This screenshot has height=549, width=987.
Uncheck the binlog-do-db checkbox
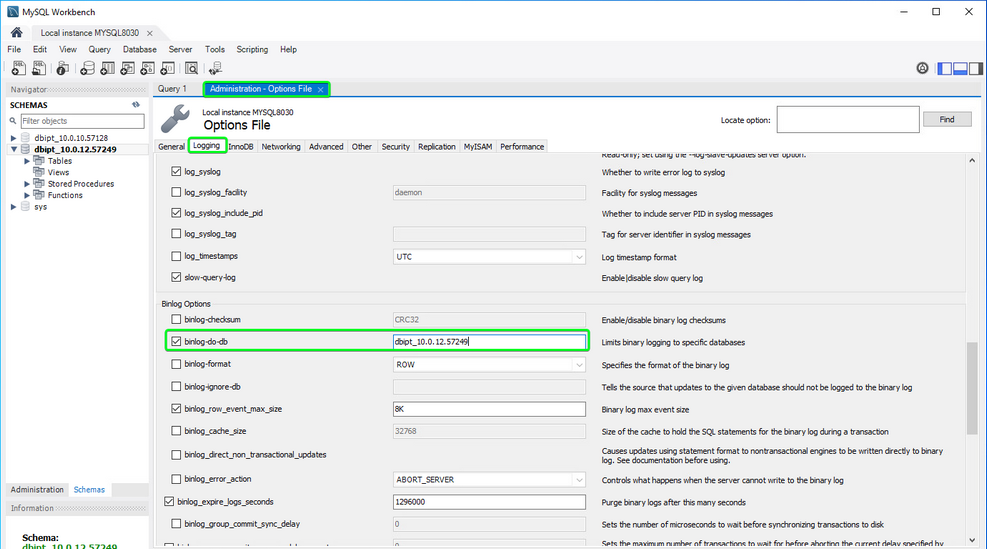click(176, 341)
